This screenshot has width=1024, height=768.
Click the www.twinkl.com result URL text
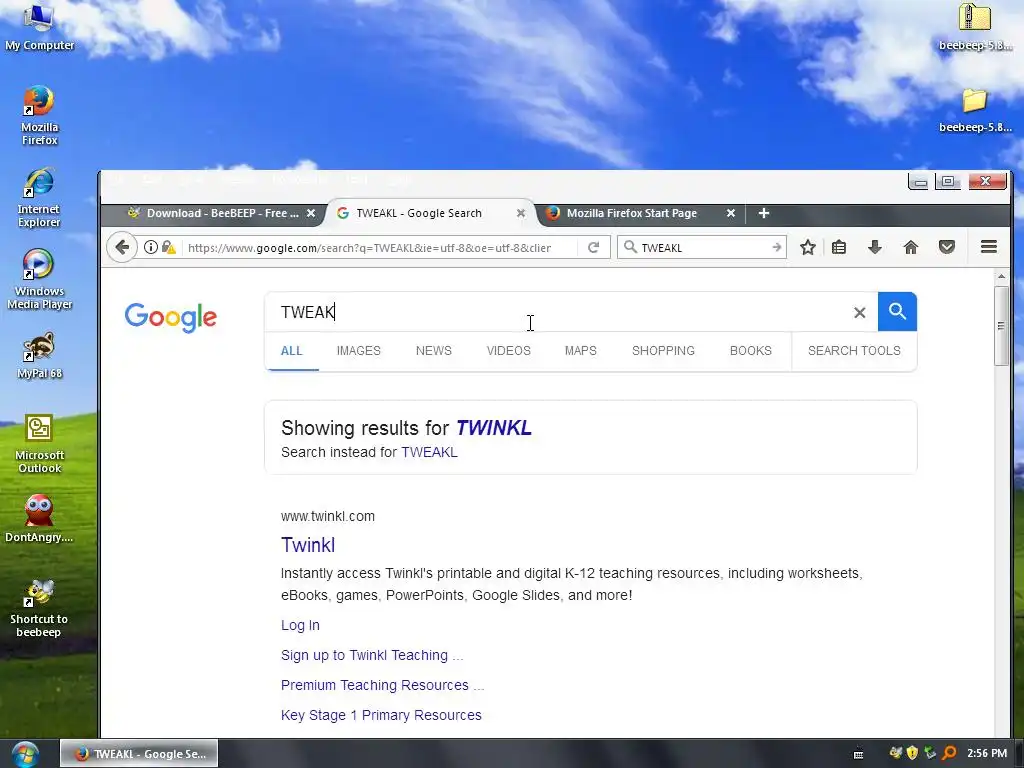pos(328,516)
